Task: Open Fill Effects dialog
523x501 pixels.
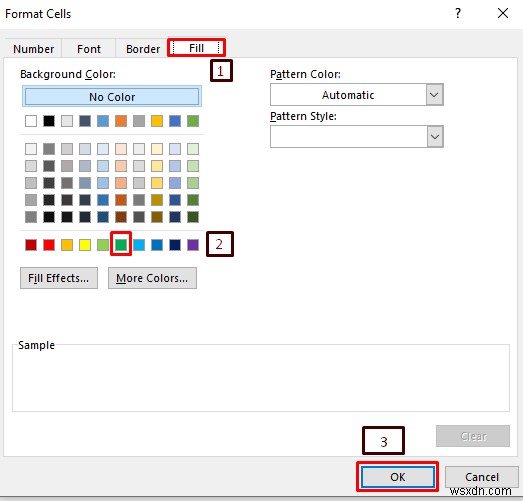Action: coord(59,278)
